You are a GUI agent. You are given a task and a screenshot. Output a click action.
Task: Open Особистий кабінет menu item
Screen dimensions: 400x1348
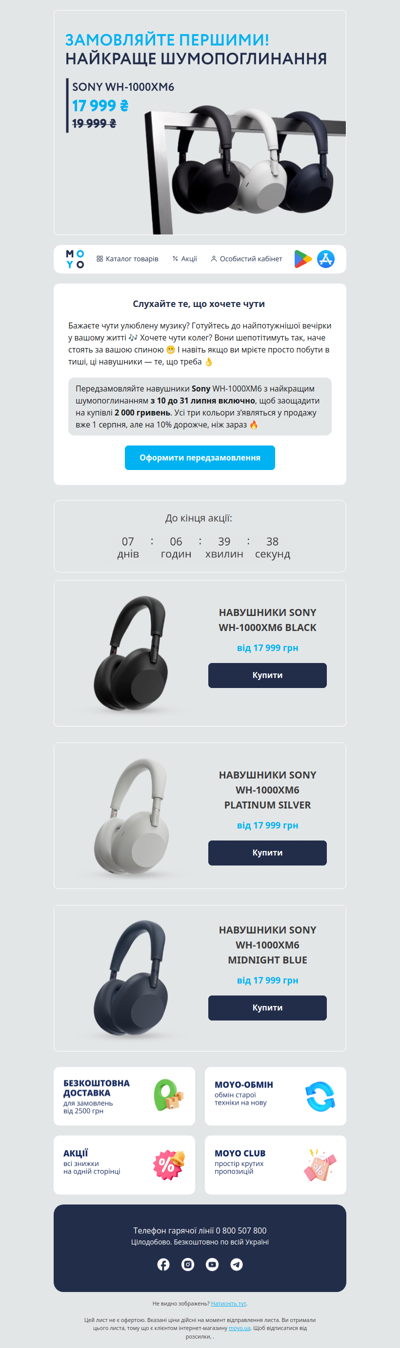pos(246,259)
